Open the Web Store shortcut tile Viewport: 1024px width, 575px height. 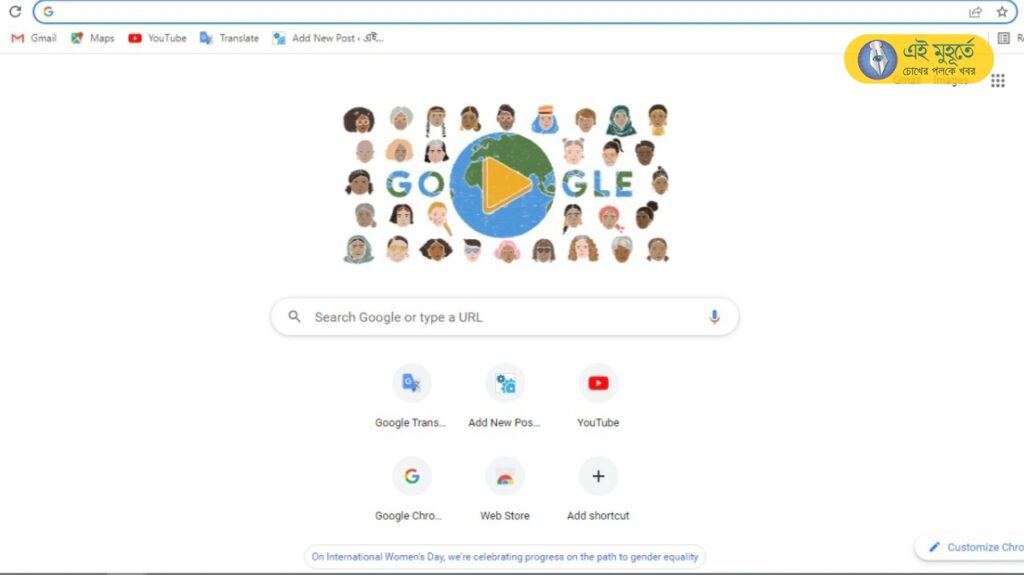click(x=505, y=489)
